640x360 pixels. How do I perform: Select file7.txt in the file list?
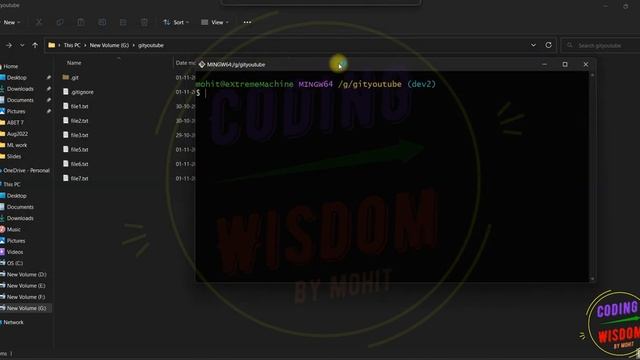point(76,178)
